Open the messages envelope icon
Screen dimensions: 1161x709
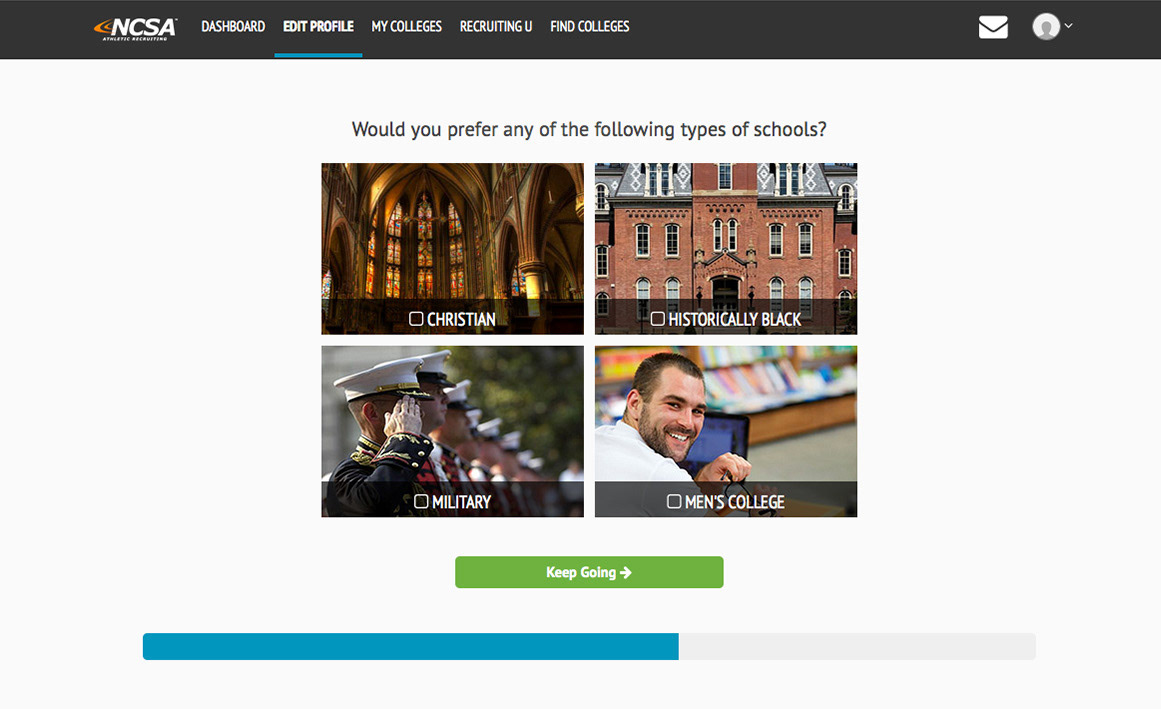click(x=993, y=27)
